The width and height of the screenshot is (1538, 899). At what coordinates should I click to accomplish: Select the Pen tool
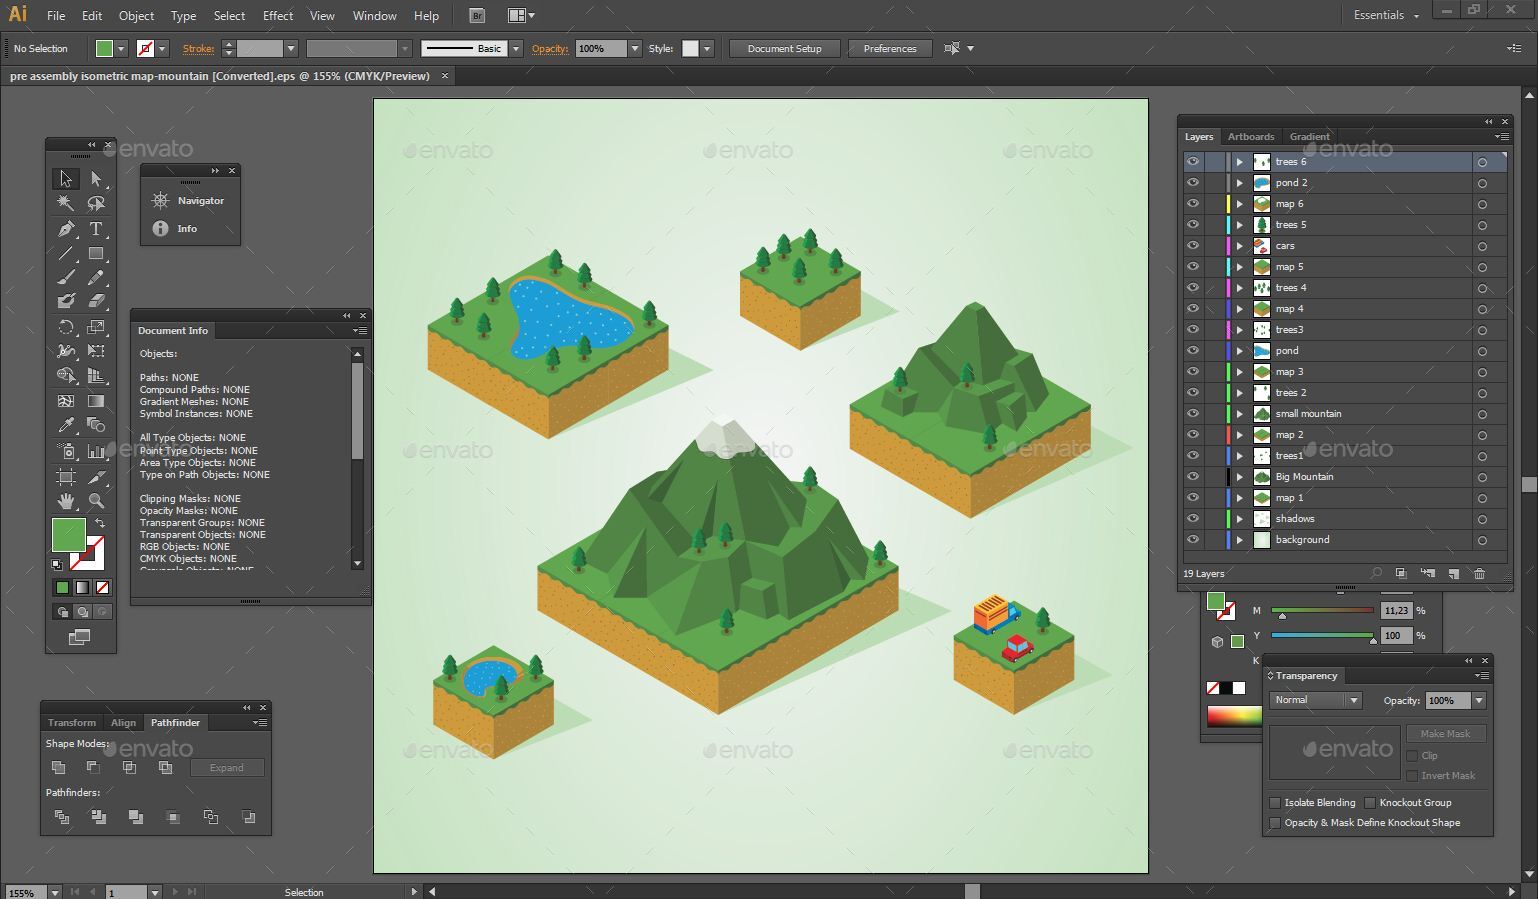pyautogui.click(x=65, y=227)
